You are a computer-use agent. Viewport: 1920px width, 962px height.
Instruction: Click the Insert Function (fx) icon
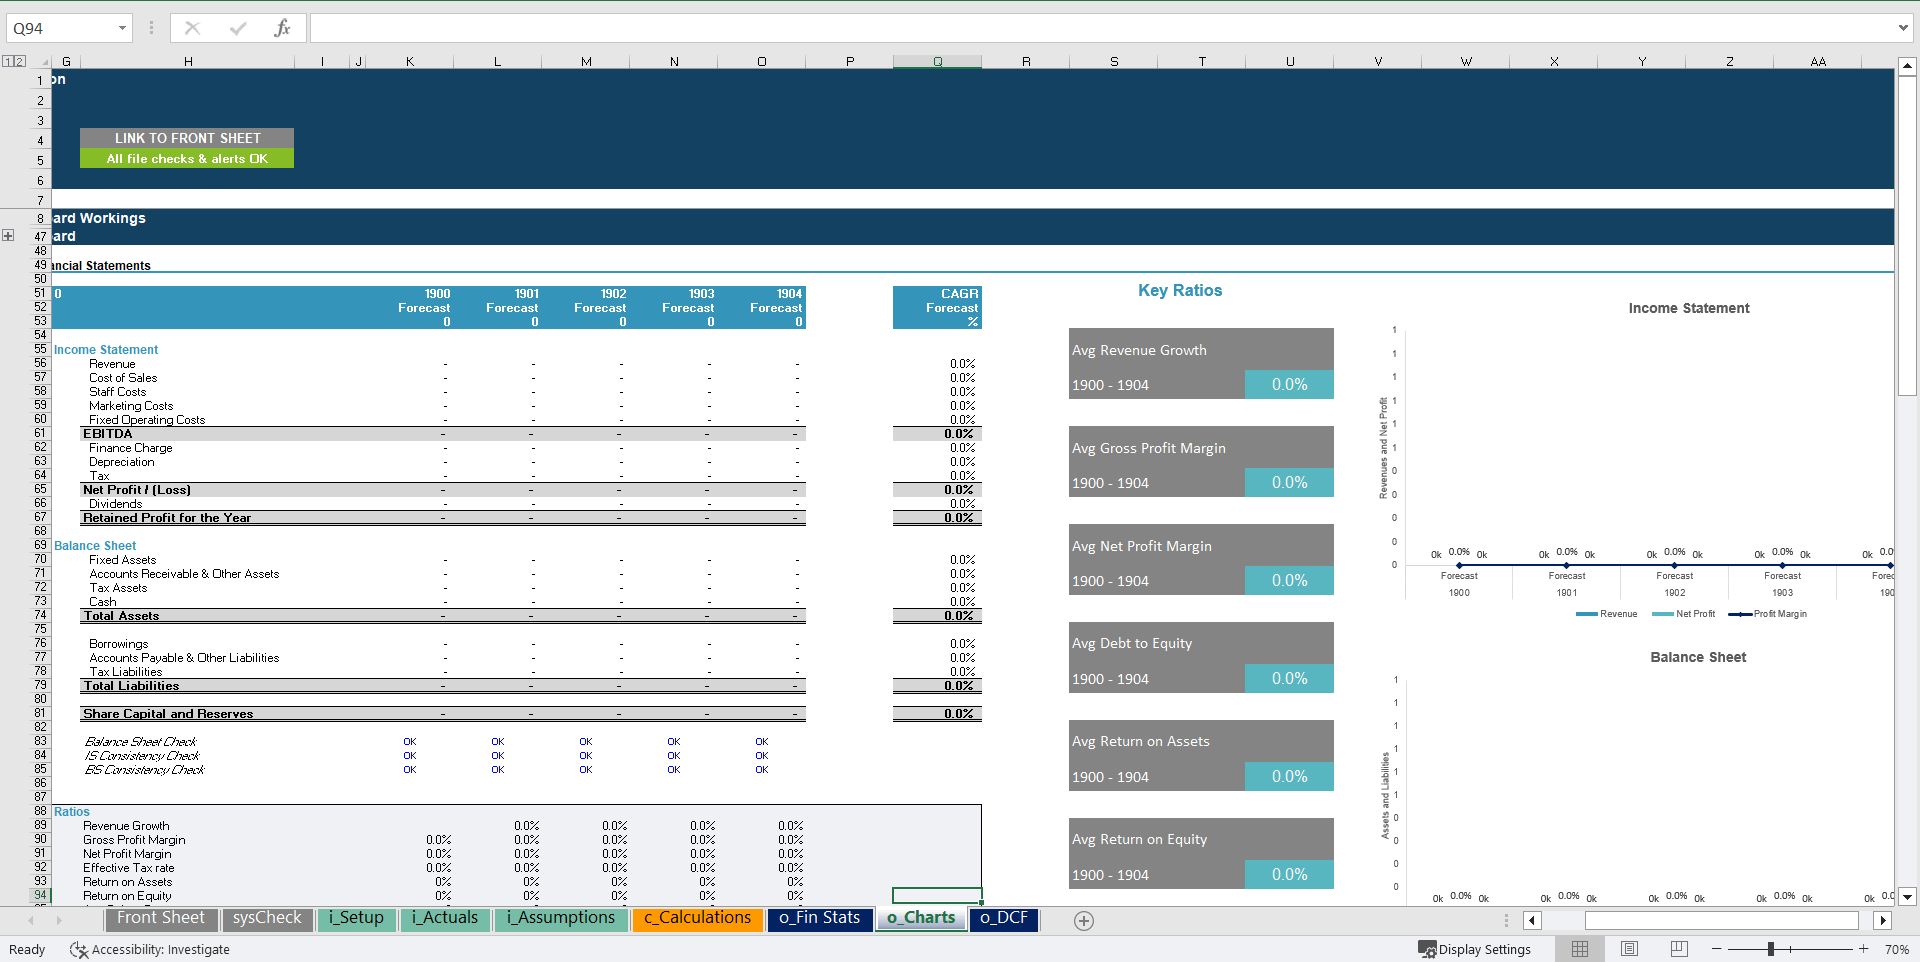click(284, 27)
